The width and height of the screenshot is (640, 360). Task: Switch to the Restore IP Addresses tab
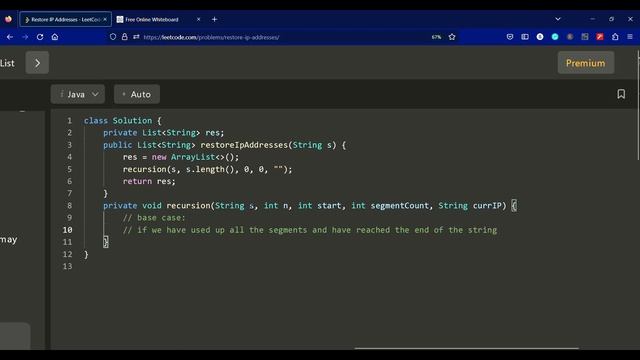pyautogui.click(x=65, y=19)
